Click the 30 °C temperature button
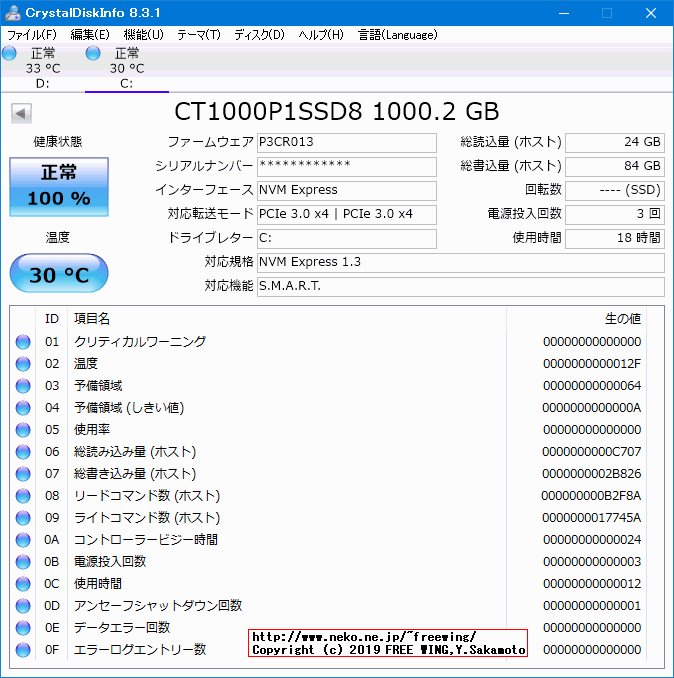 pyautogui.click(x=59, y=273)
